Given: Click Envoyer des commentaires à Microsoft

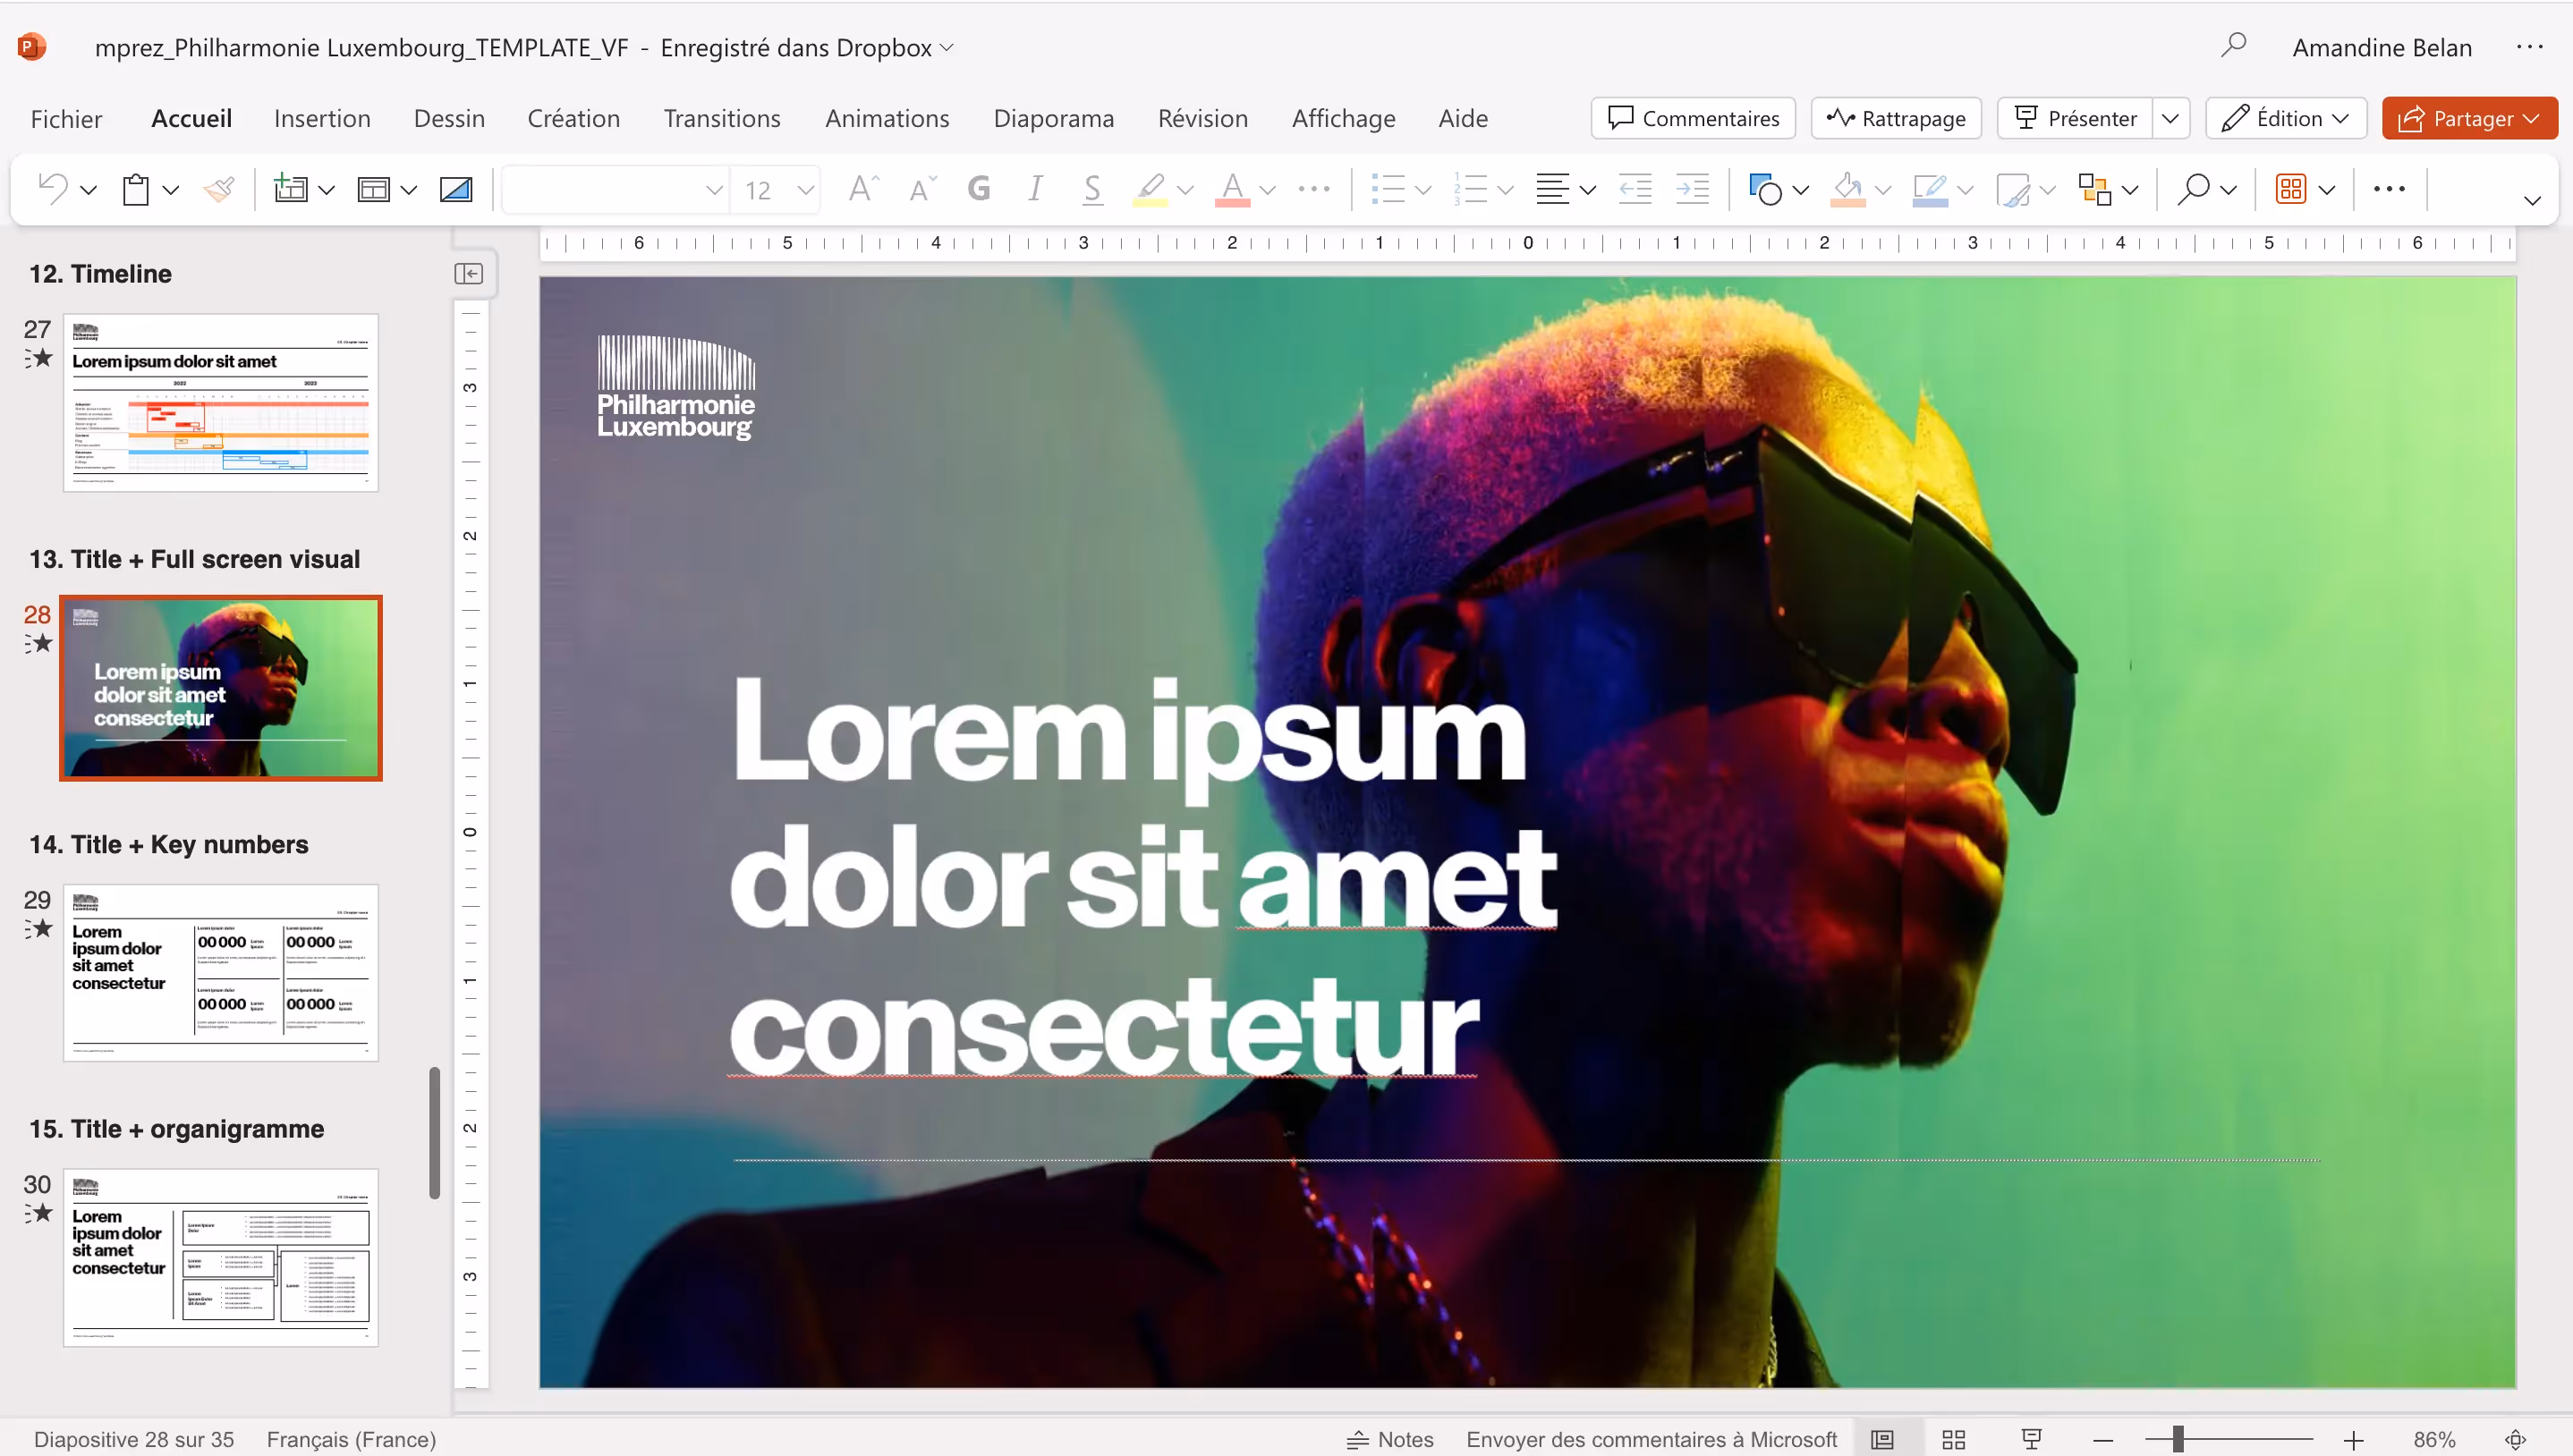Looking at the screenshot, I should pos(1651,1439).
